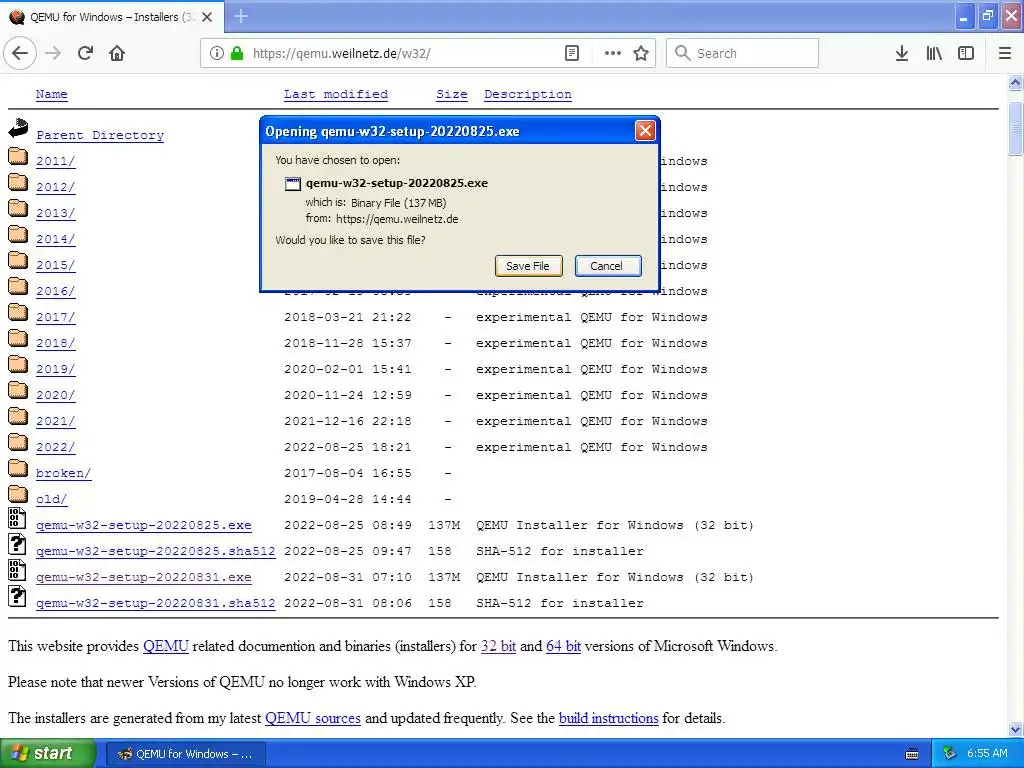
Task: Open the 2015/ directory link
Action: pos(56,265)
